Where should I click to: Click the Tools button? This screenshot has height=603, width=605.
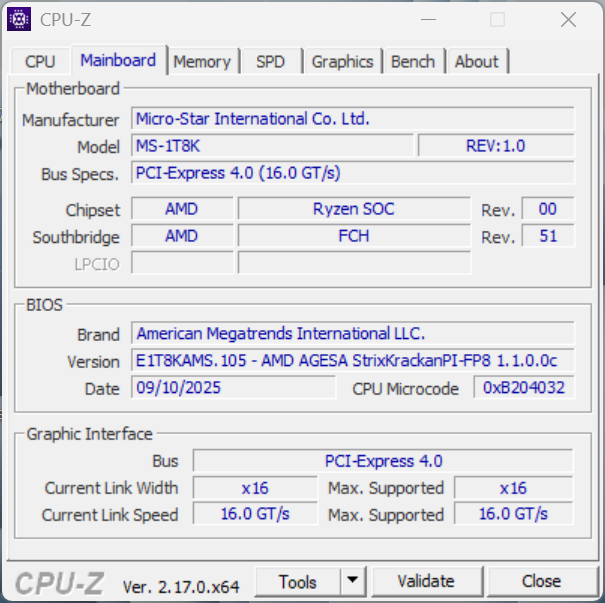(298, 581)
